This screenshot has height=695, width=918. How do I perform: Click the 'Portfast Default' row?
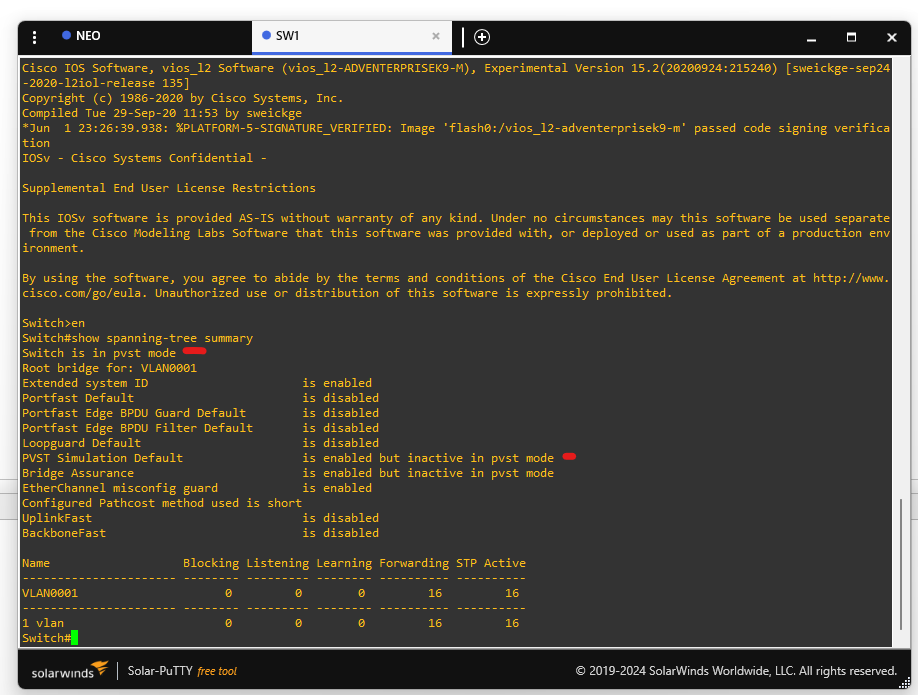click(x=200, y=398)
